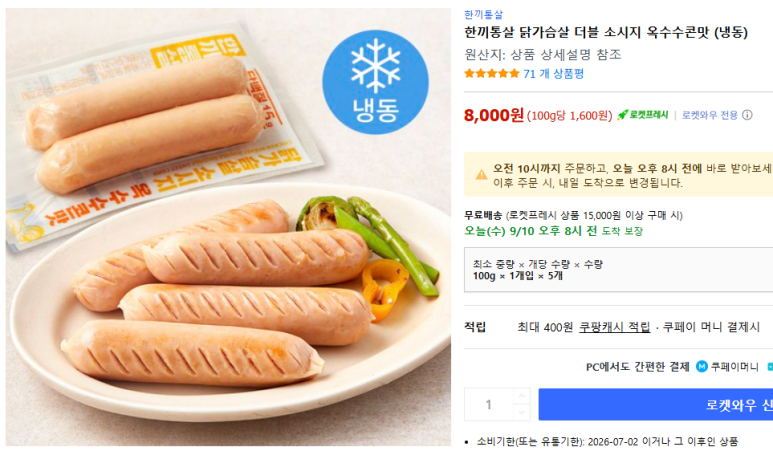The image size is (773, 451).
Task: Click the 8,000원 price text
Action: pos(493,115)
